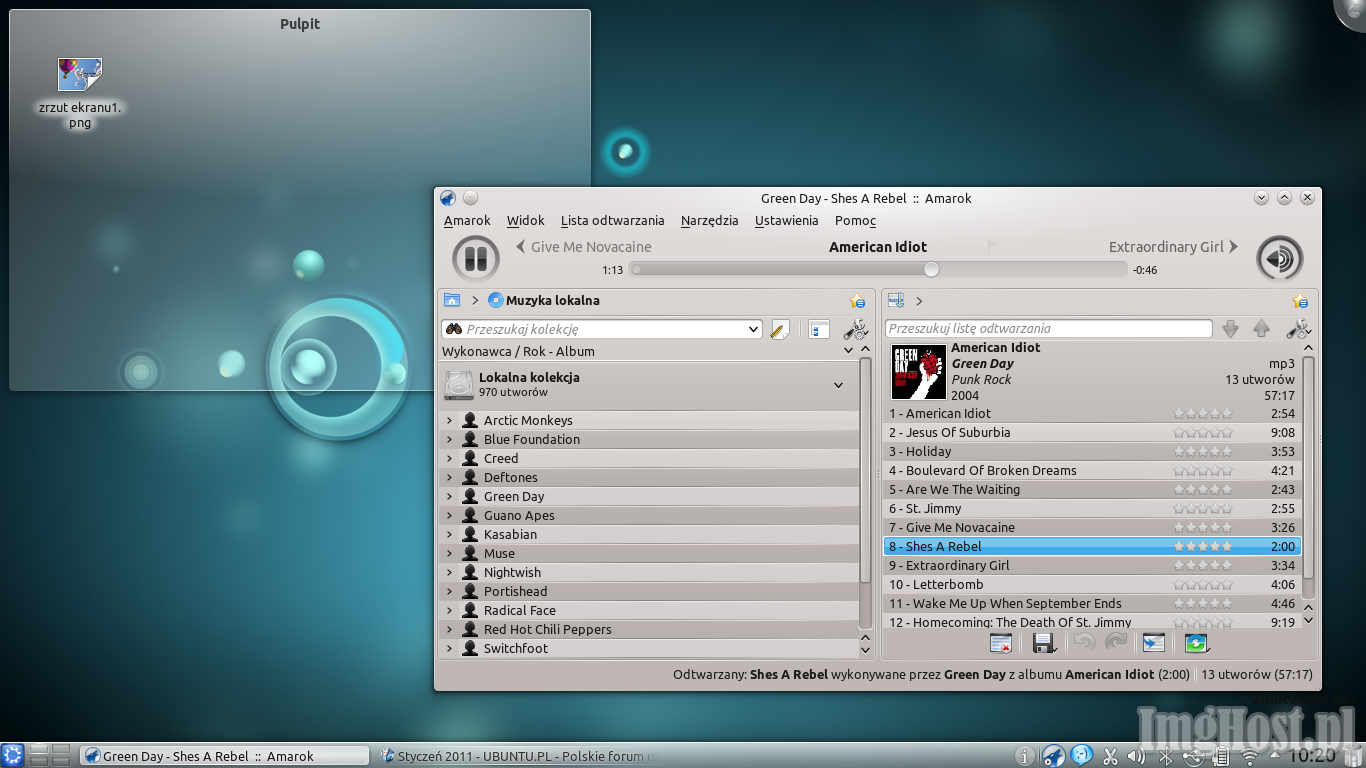Screen dimensions: 1366x768
Task: Open the home folder icon in media sources
Action: [452, 300]
